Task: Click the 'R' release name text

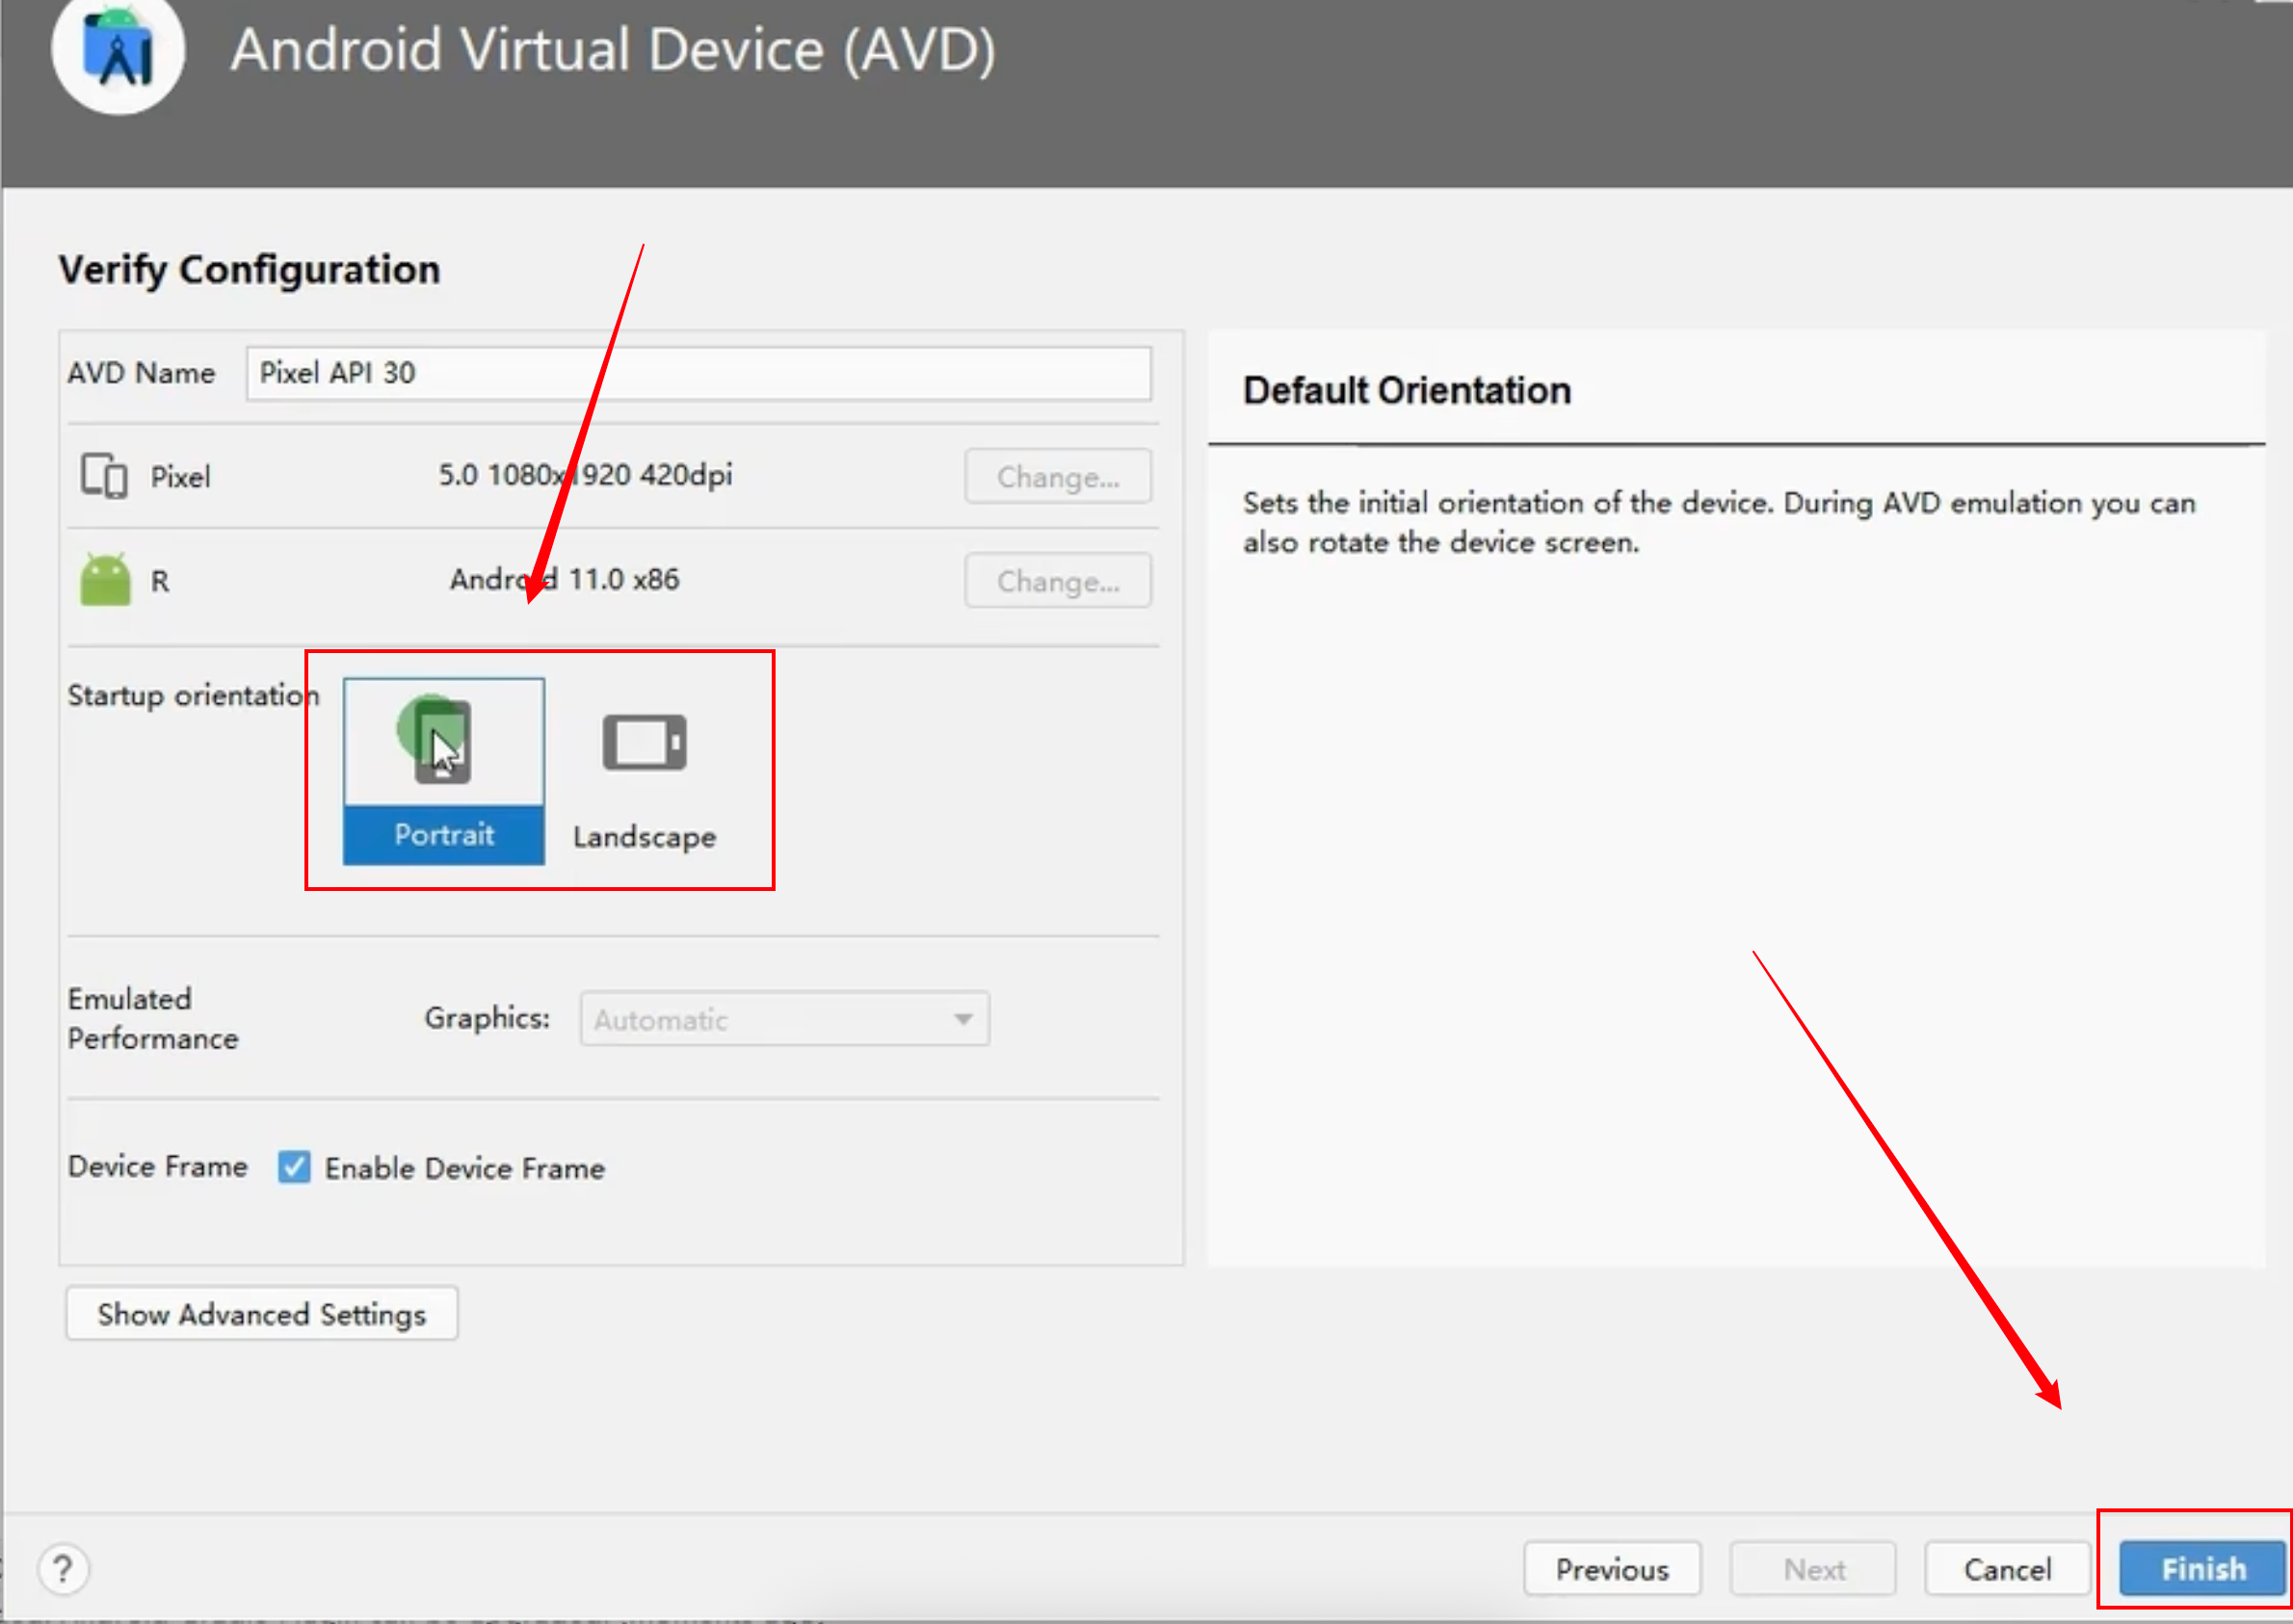Action: (x=160, y=582)
